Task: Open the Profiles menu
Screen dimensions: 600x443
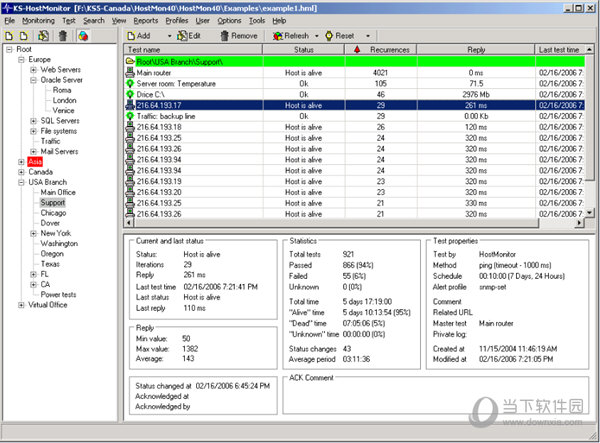Action: tap(177, 21)
